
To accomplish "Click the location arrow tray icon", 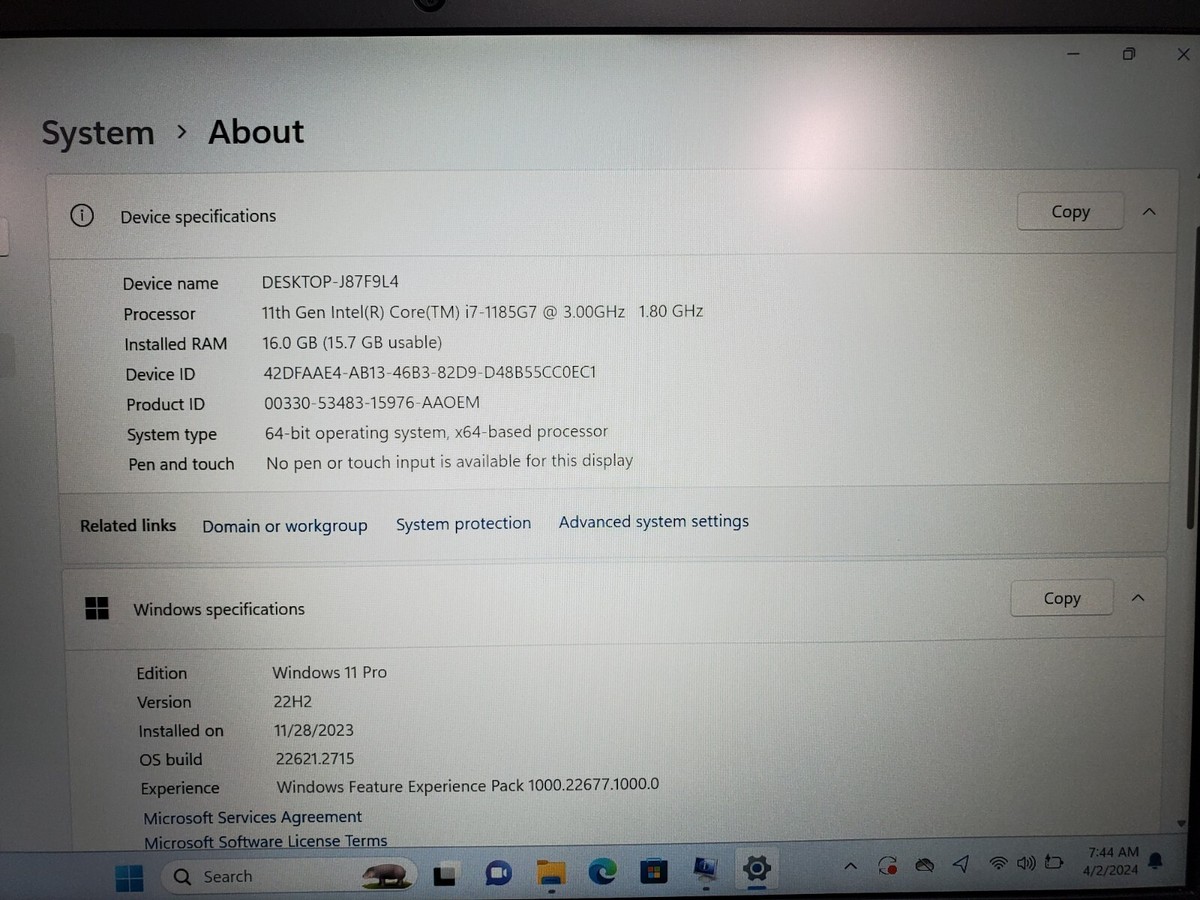I will tap(961, 863).
